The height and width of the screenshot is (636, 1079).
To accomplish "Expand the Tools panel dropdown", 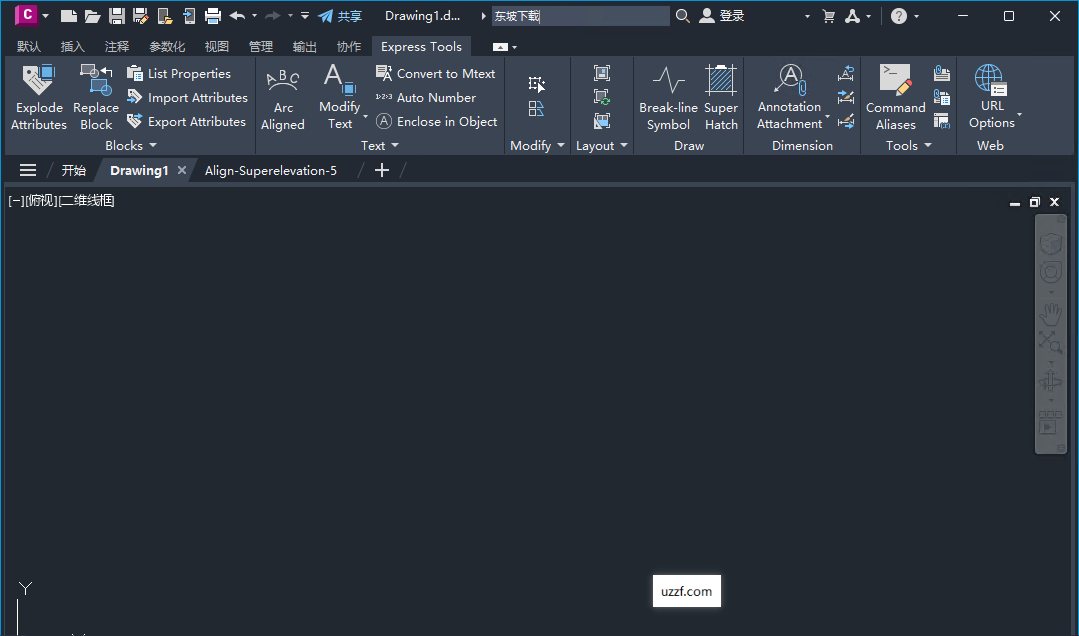I will click(928, 145).
